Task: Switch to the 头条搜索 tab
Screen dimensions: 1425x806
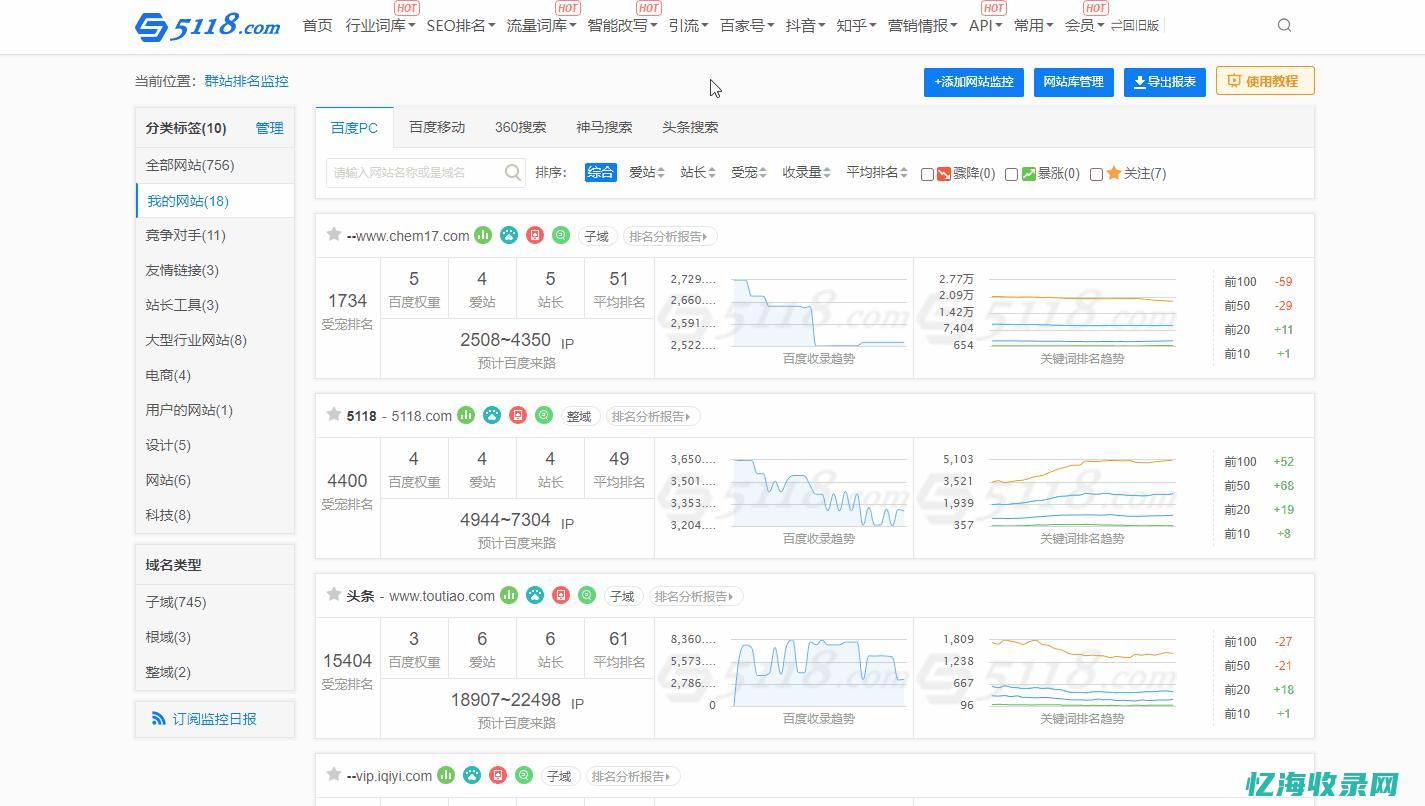Action: pos(690,127)
